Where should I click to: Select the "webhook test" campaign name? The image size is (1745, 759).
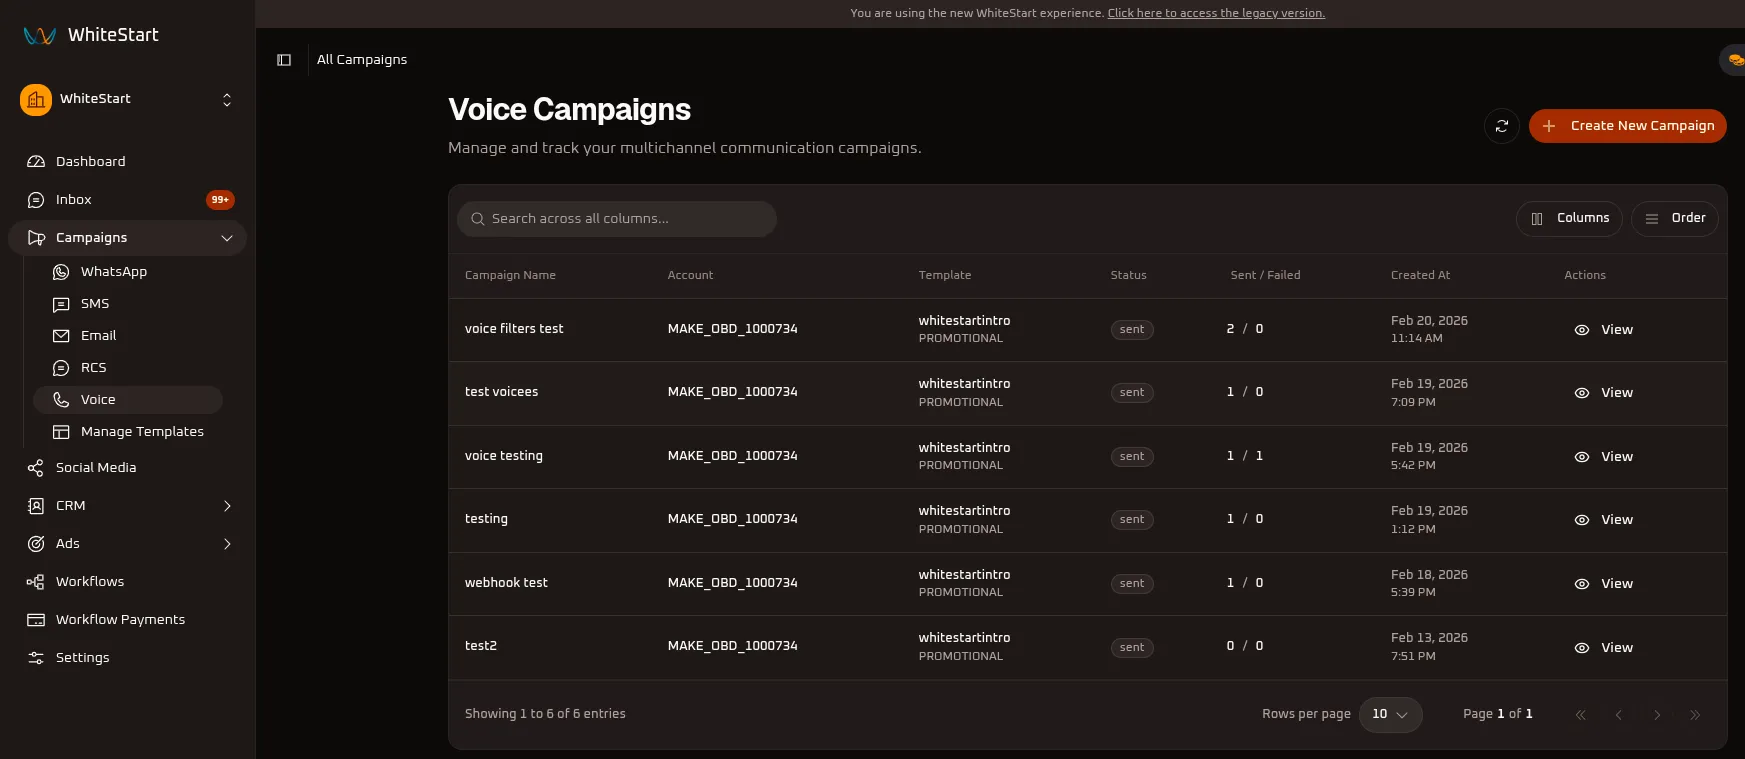(506, 583)
